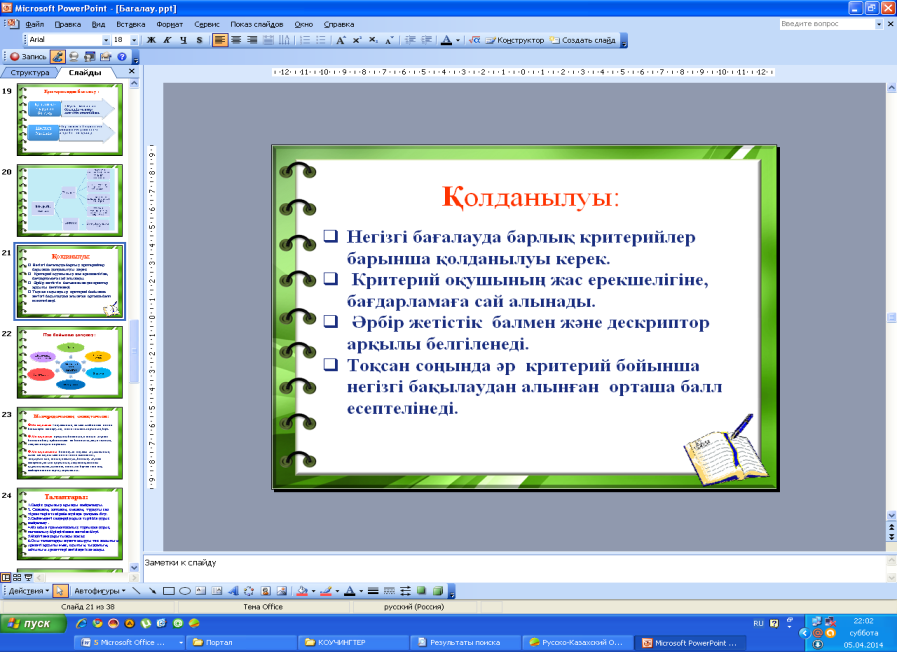Image resolution: width=897 pixels, height=652 pixels.
Task: Open Вид menu
Action: pos(98,25)
